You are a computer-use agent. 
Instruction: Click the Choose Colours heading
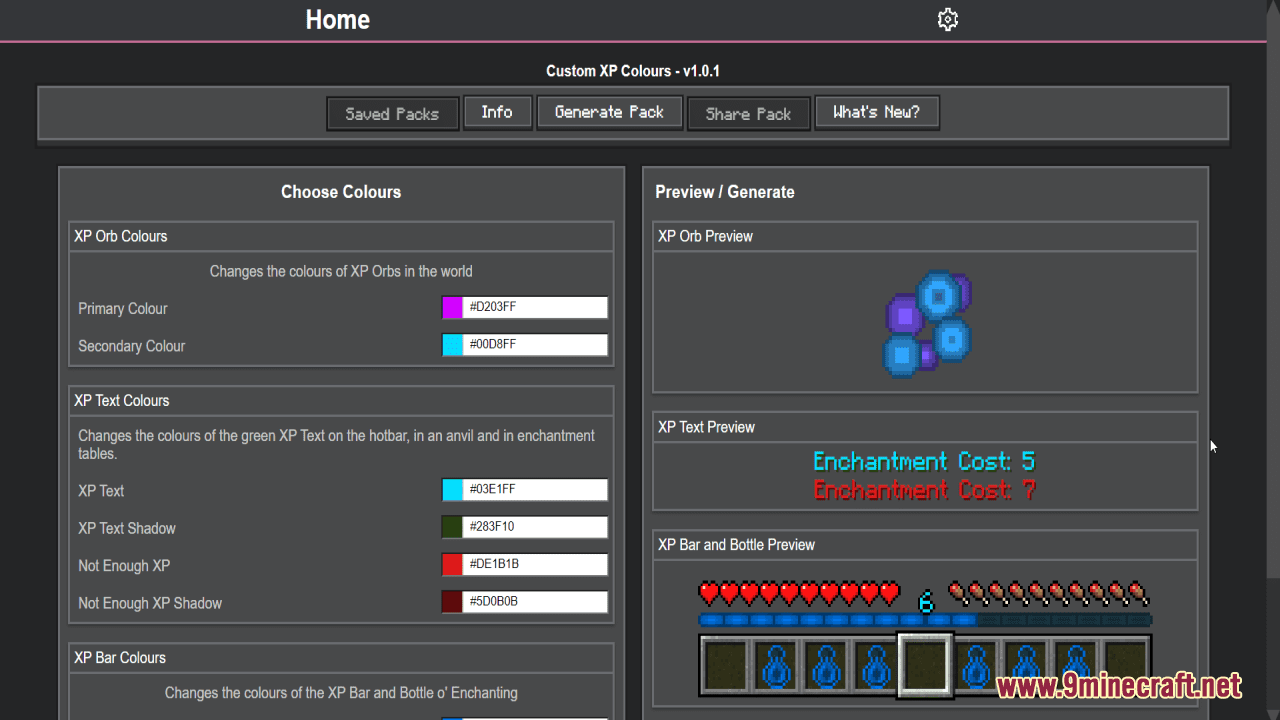tap(341, 192)
